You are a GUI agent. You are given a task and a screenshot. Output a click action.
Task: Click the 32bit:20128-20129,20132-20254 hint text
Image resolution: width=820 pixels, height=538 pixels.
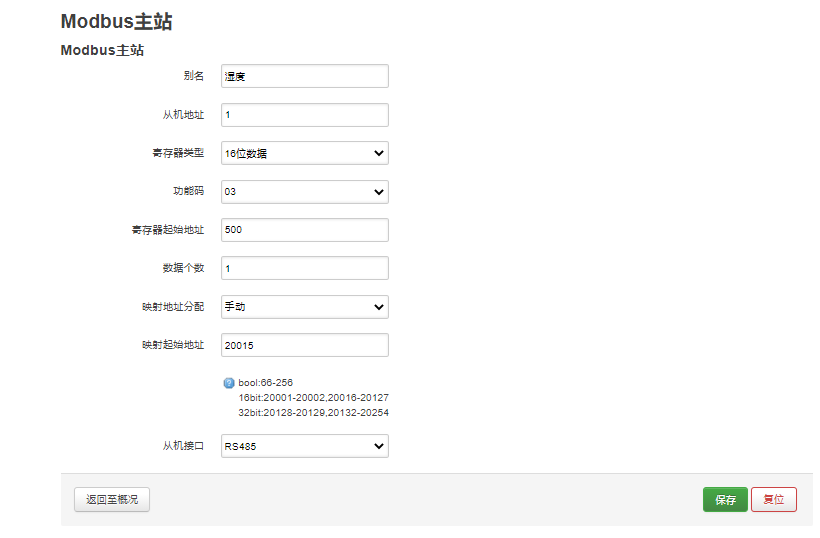coord(313,413)
